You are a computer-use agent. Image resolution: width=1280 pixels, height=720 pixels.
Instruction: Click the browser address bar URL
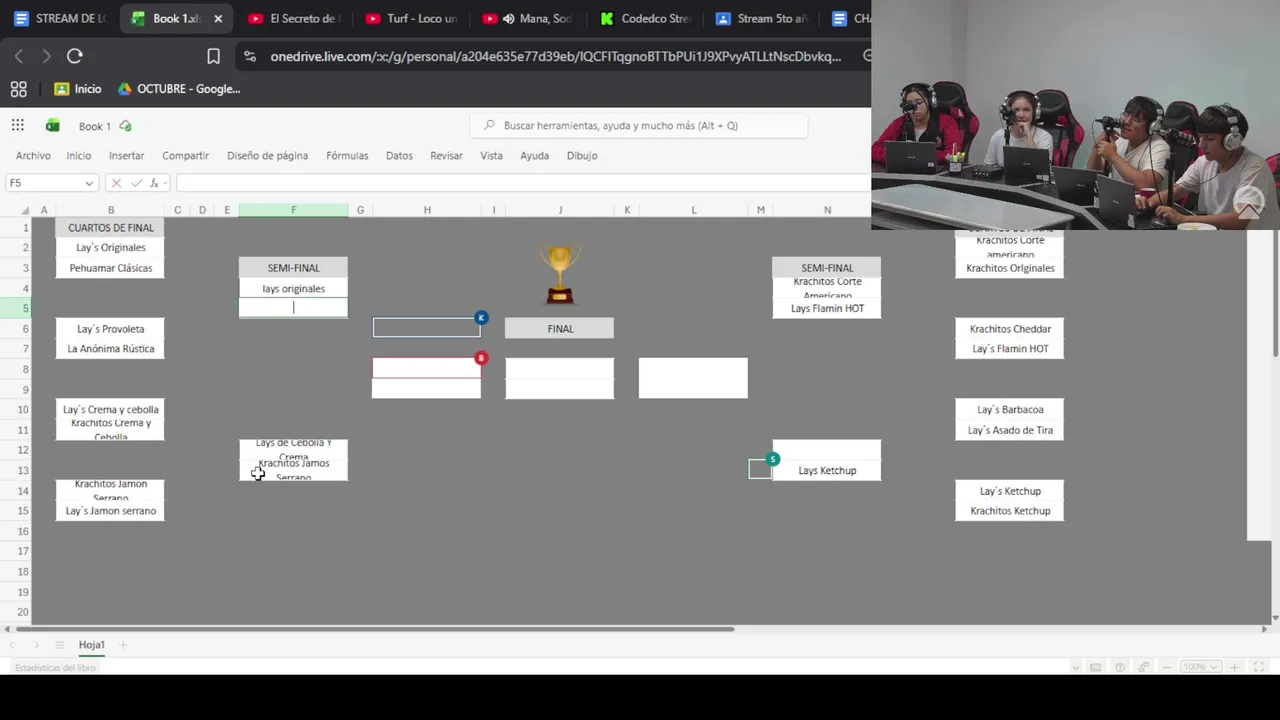(555, 56)
